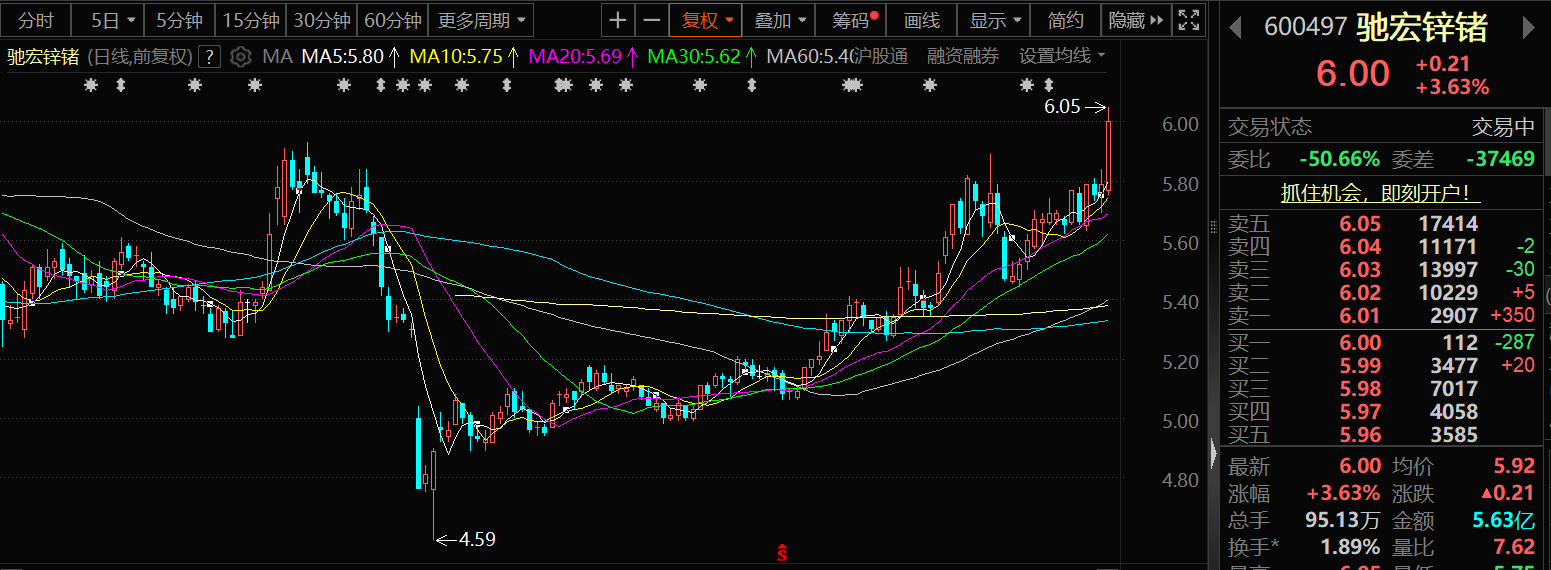
Task: Click the plus zoom-in chart button
Action: click(619, 20)
